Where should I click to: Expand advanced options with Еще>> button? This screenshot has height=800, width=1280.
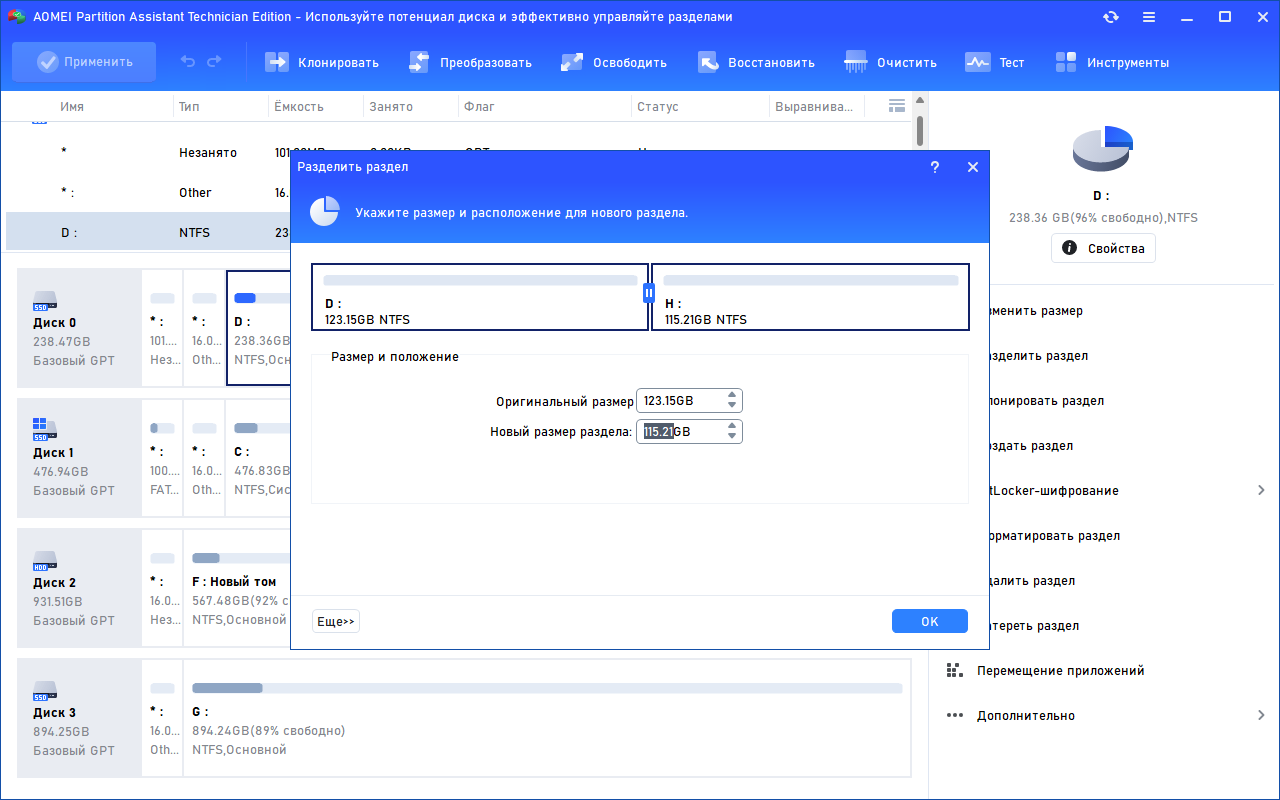pos(336,621)
